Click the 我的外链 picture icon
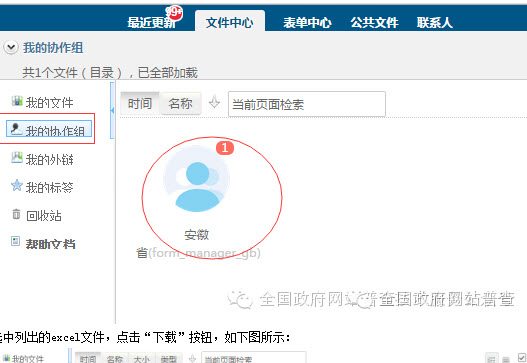Screen dimensions: 527x363 17,157
